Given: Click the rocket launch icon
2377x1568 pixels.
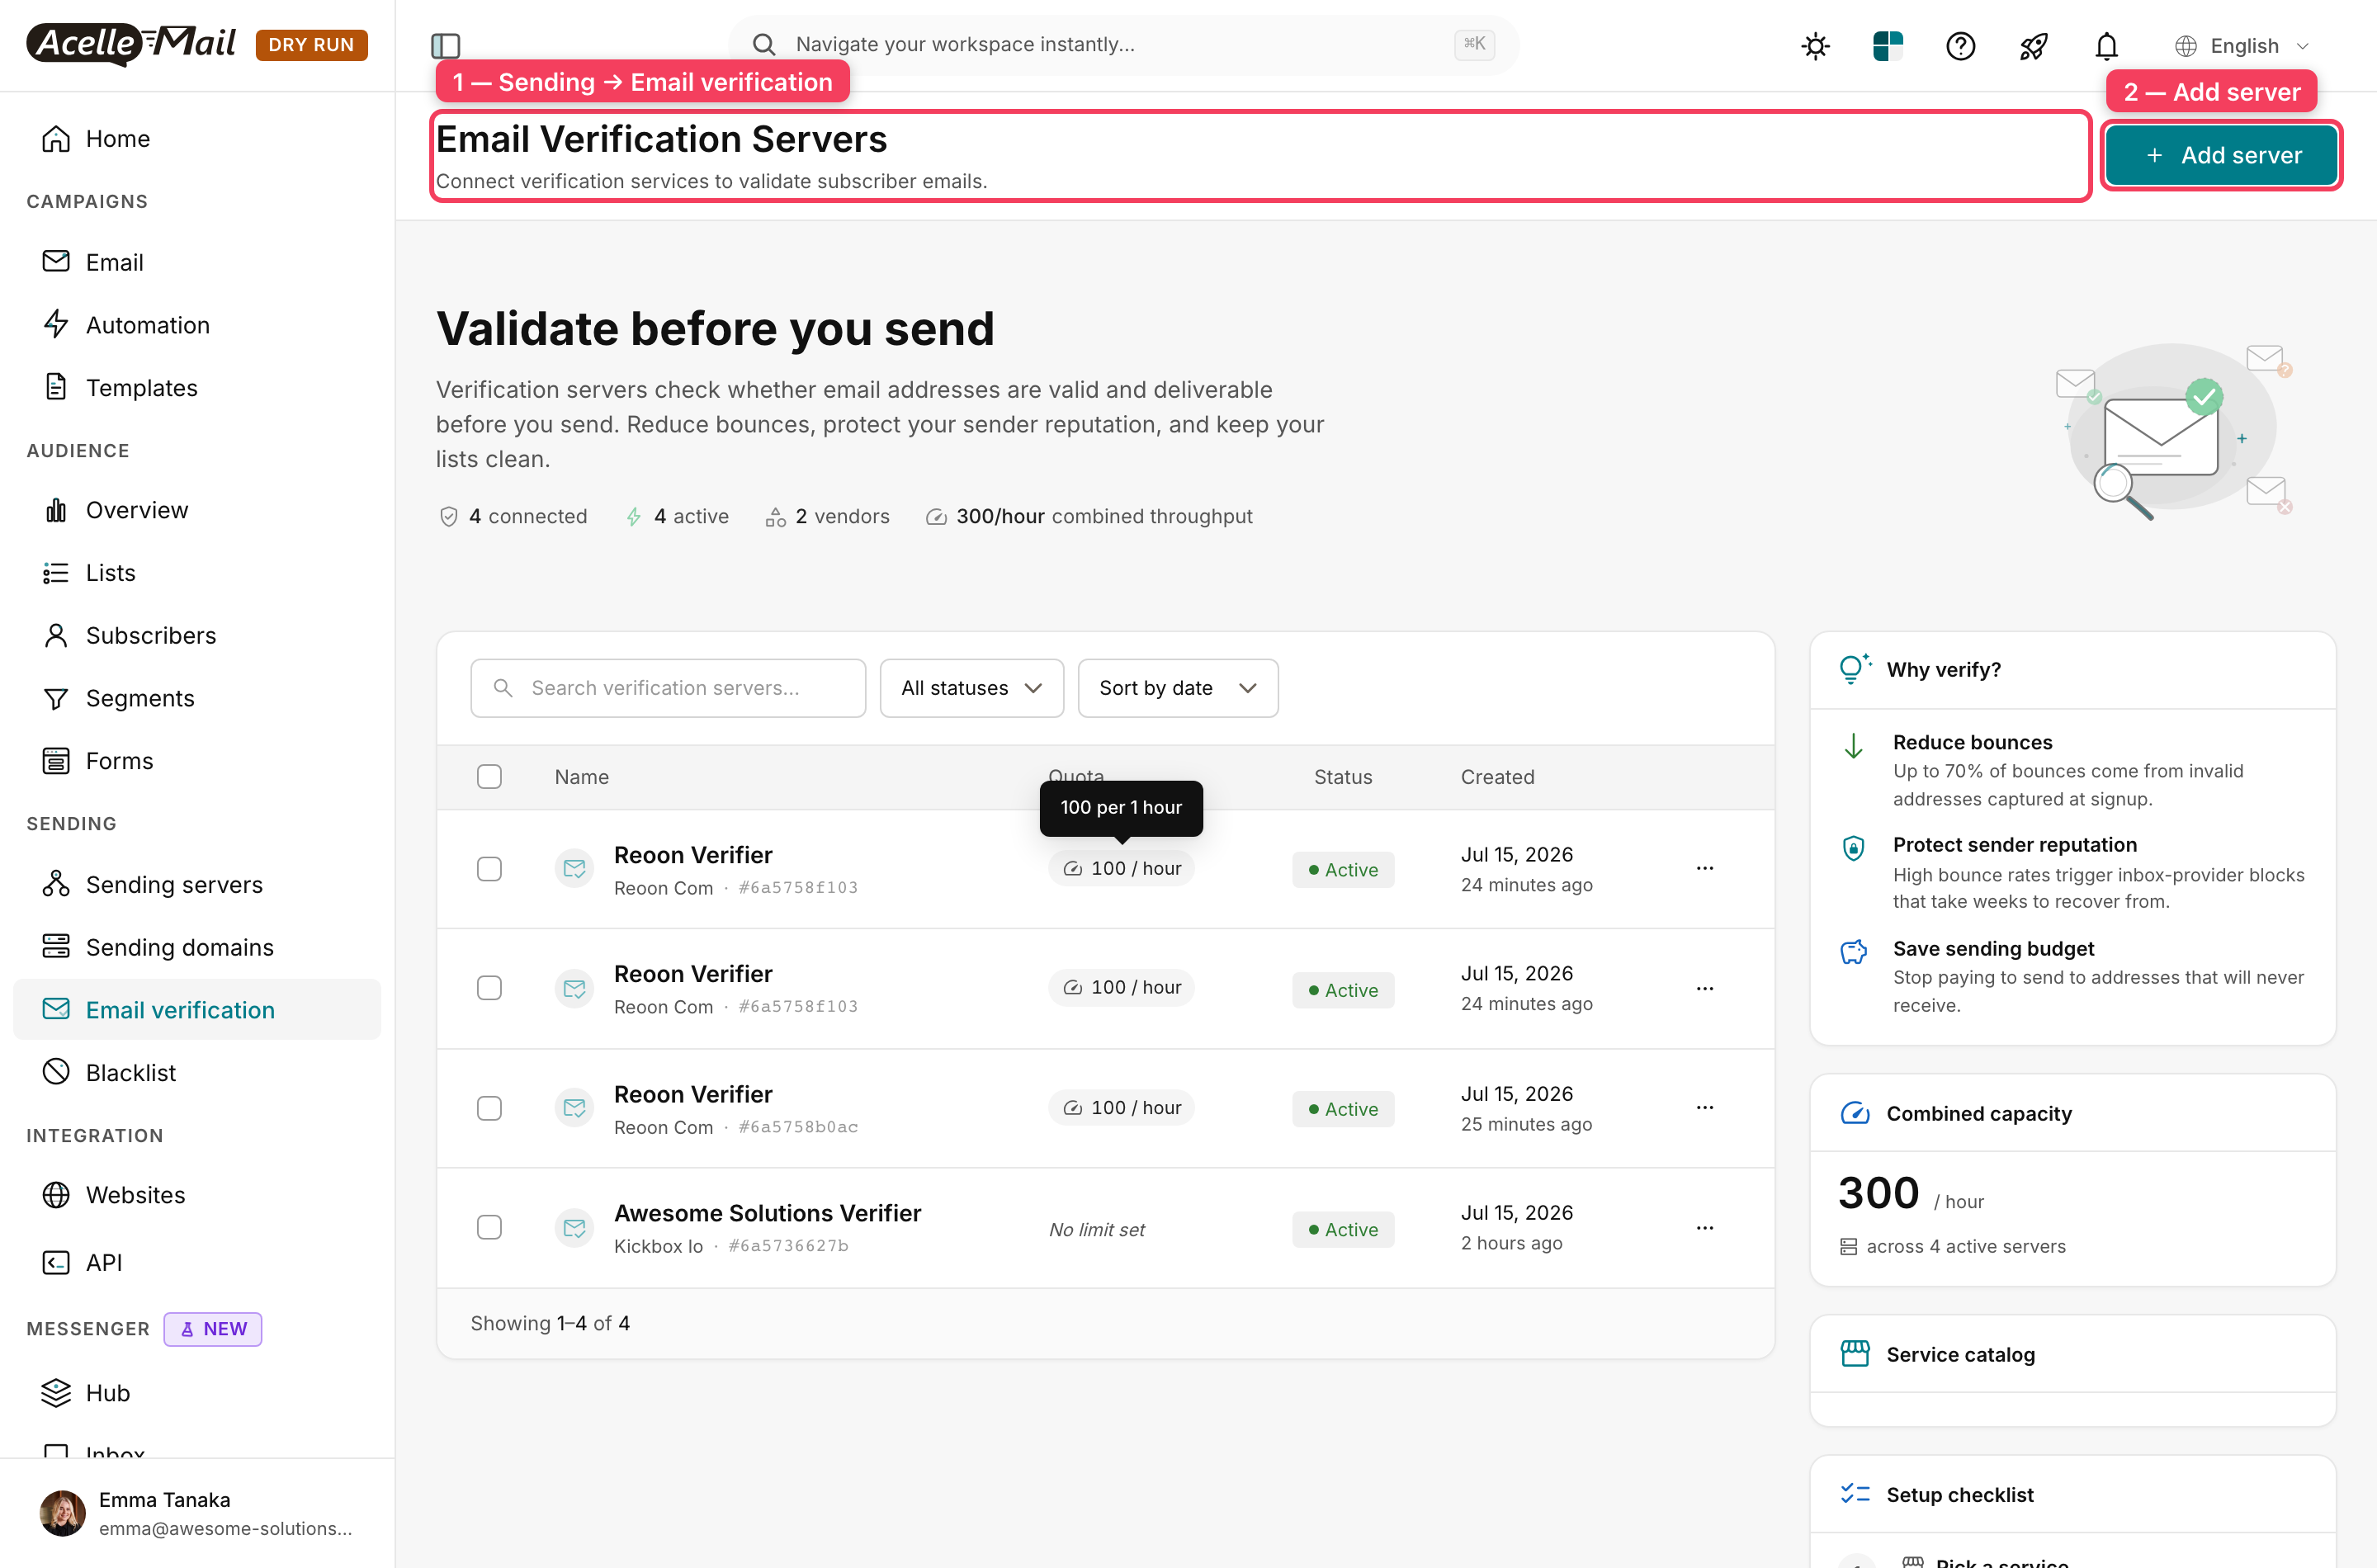Looking at the screenshot, I should [x=2033, y=46].
